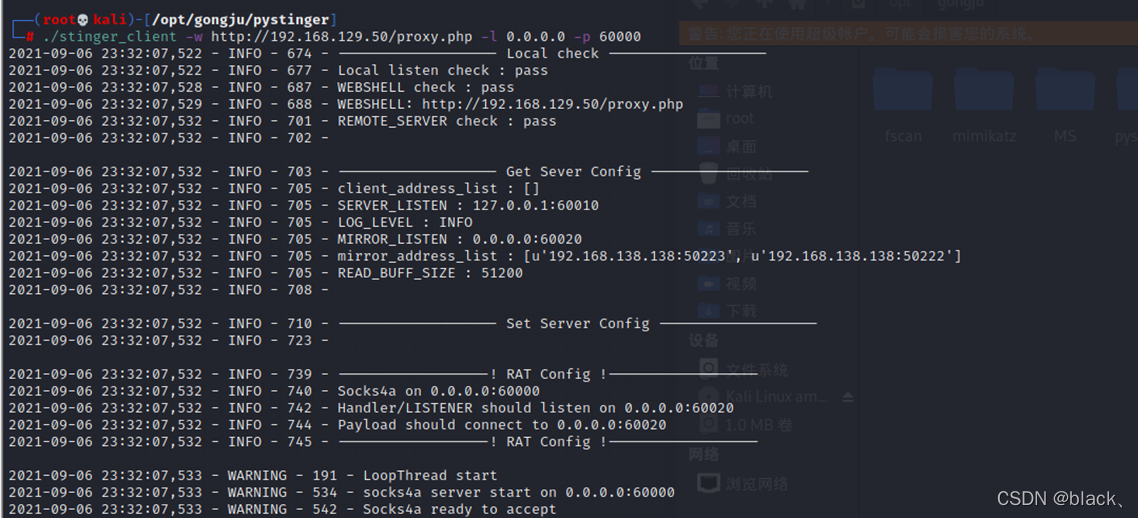Click the 'Local check' header line

pos(387,54)
